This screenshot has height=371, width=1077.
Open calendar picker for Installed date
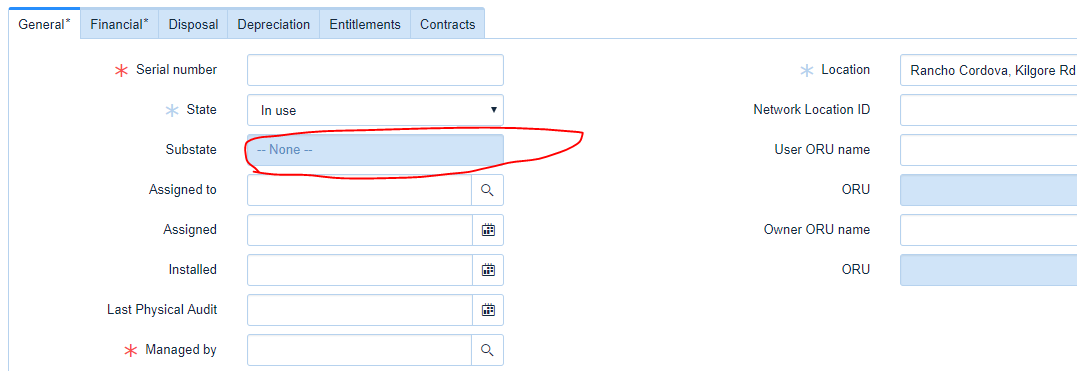488,270
